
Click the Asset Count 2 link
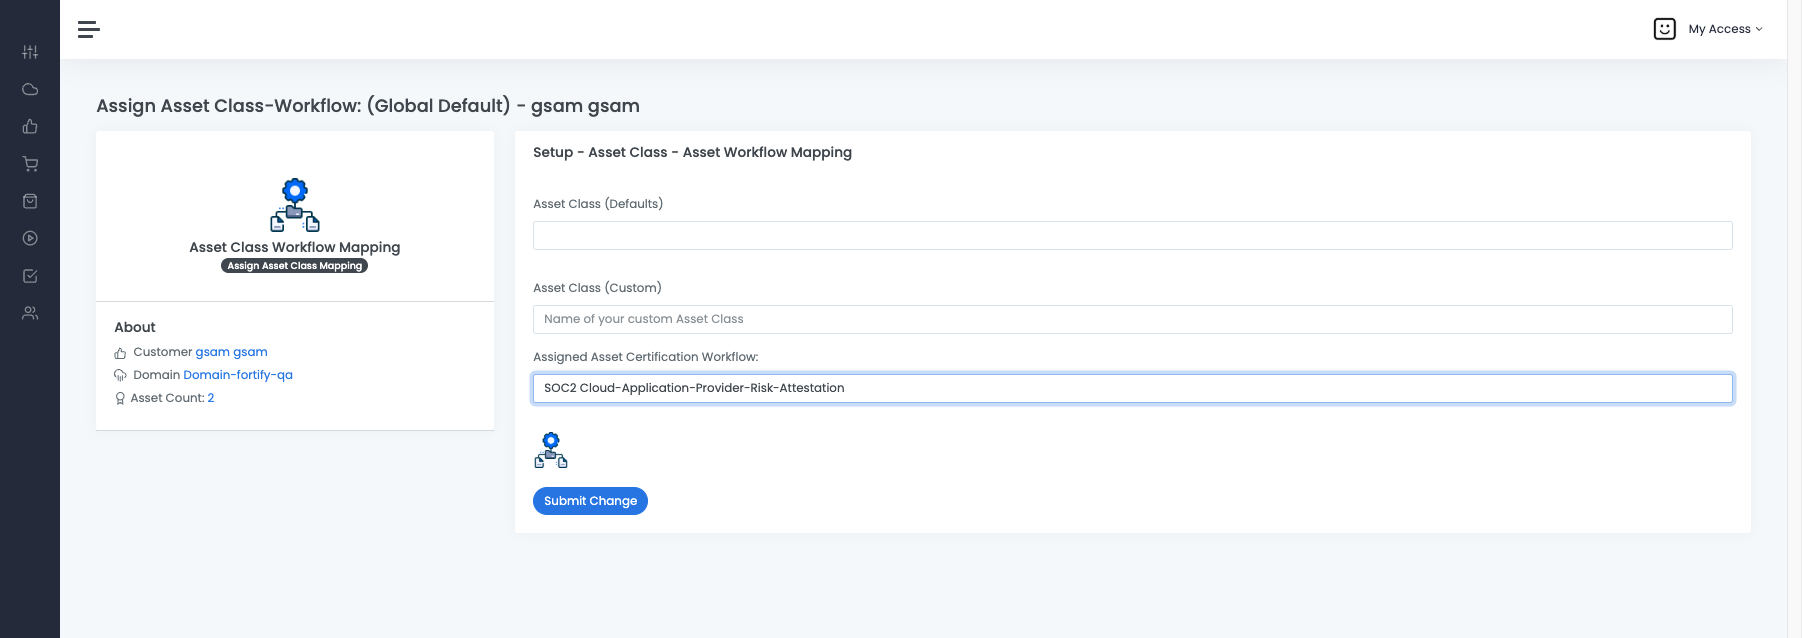[x=210, y=398]
